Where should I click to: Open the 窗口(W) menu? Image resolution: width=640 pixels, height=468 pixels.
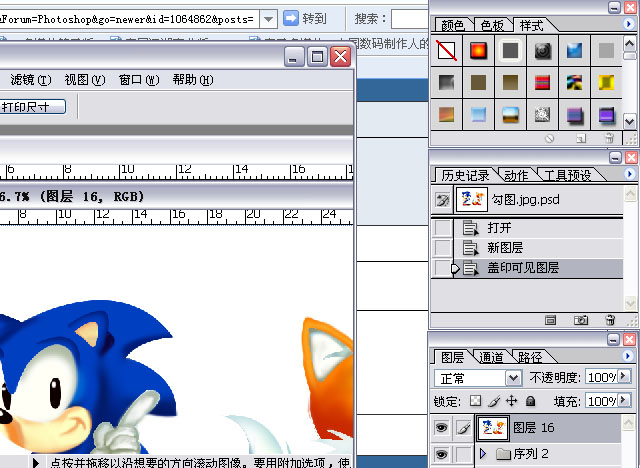(139, 80)
